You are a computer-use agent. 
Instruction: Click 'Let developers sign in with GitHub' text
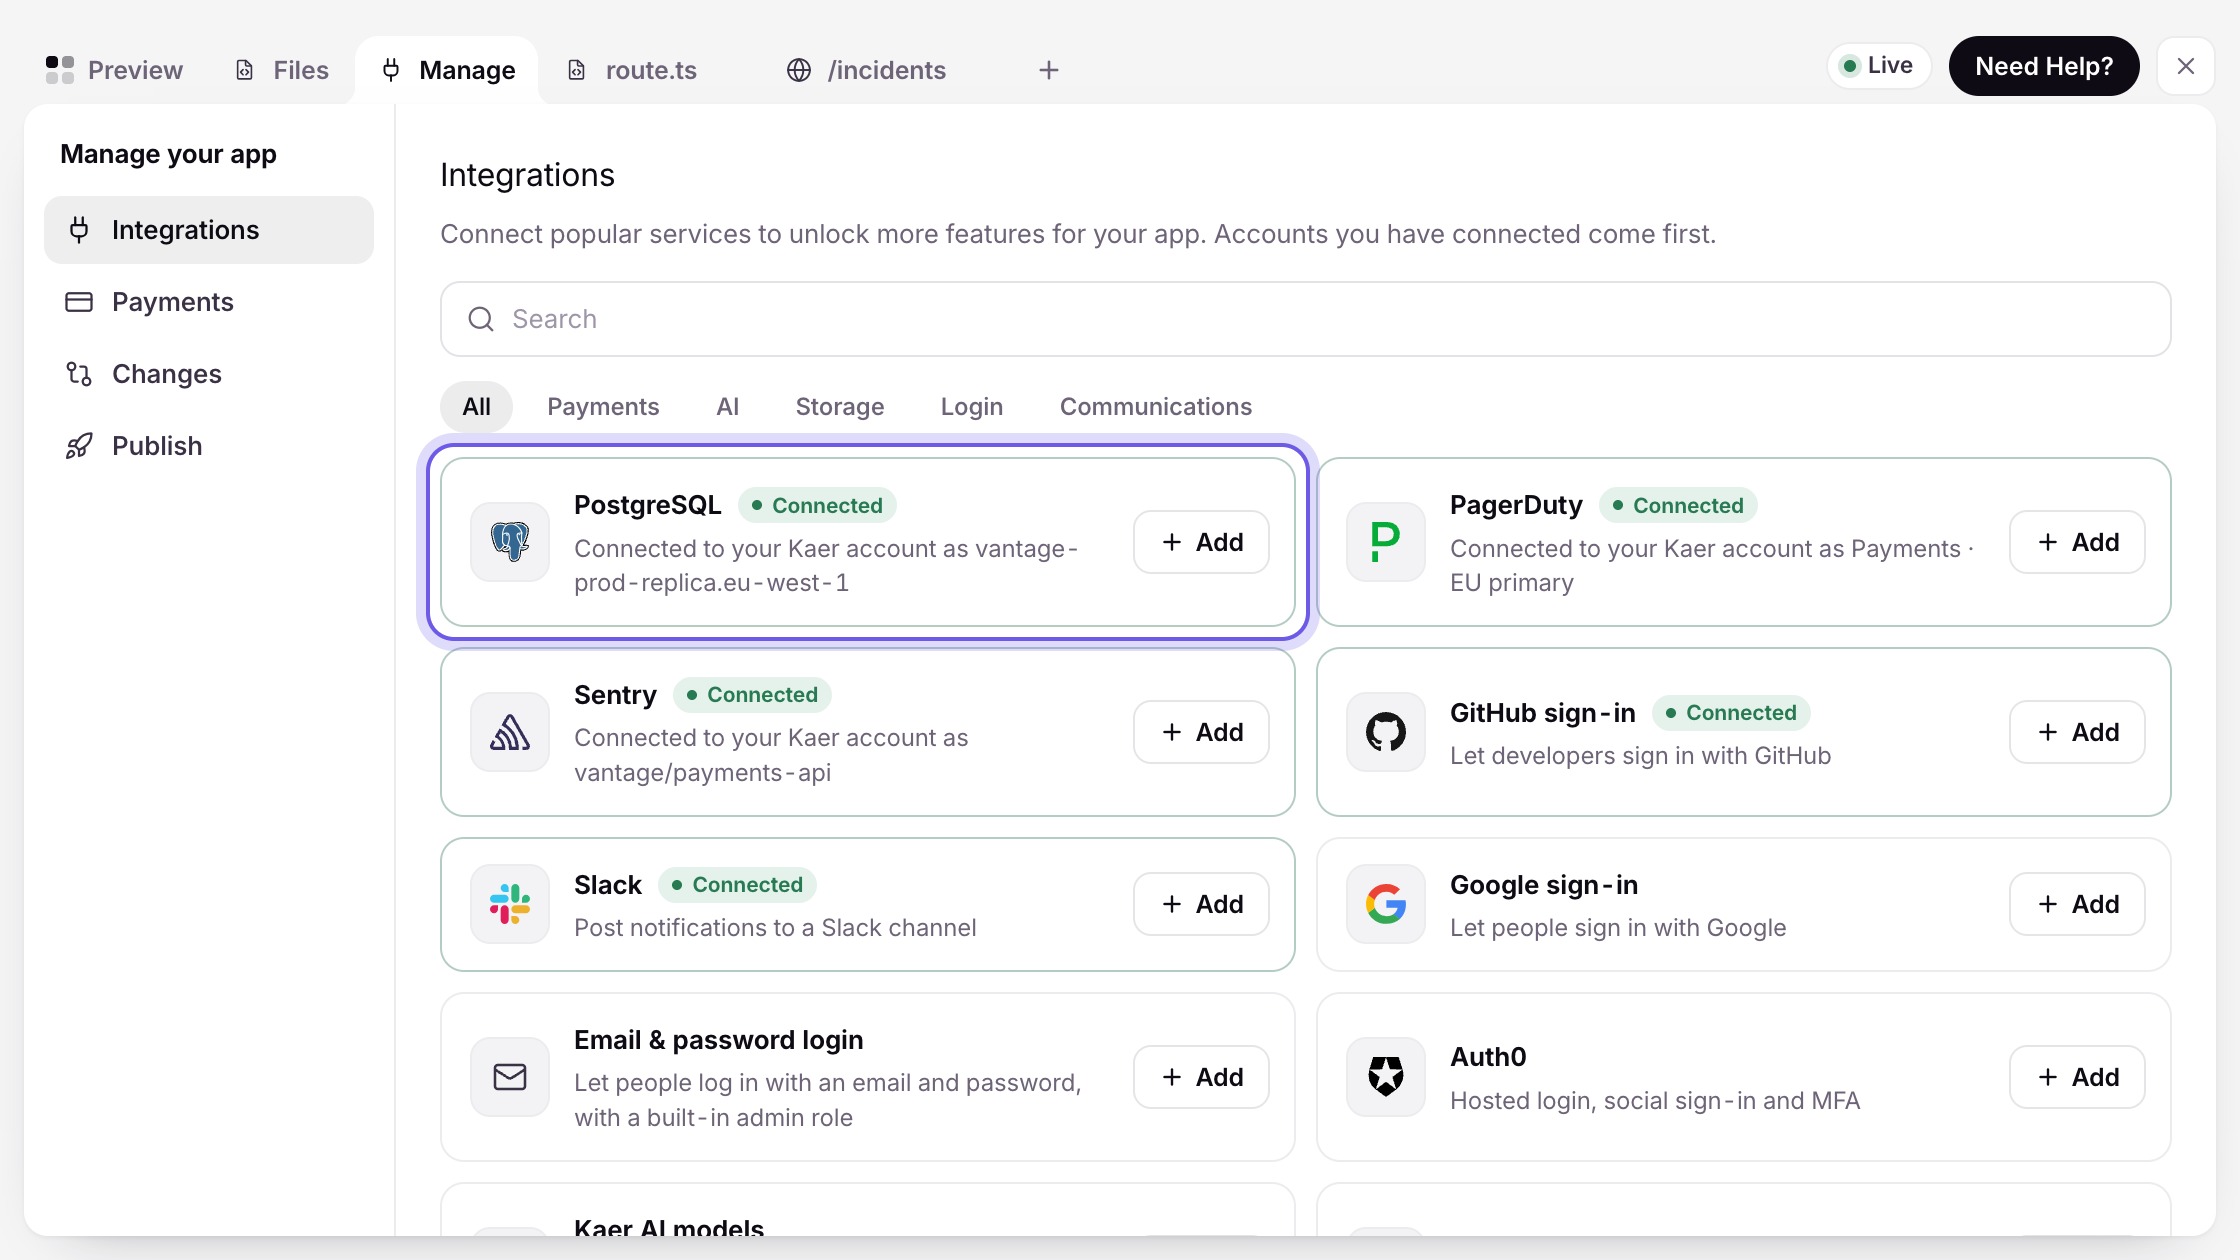pos(1640,756)
